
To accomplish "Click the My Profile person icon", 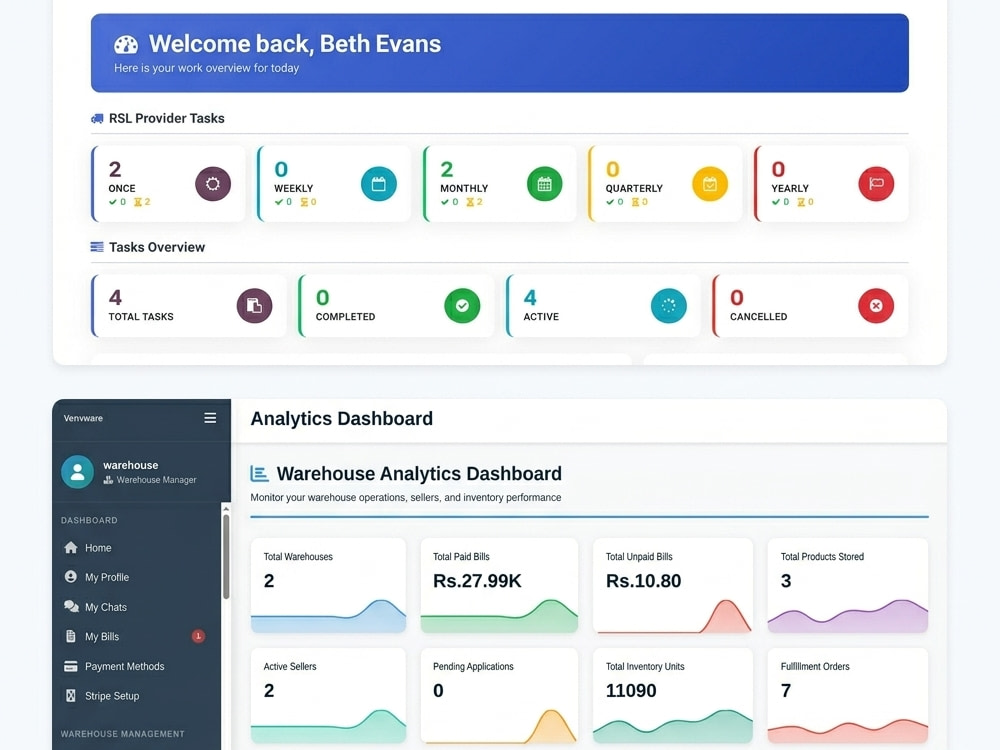I will click(x=71, y=577).
